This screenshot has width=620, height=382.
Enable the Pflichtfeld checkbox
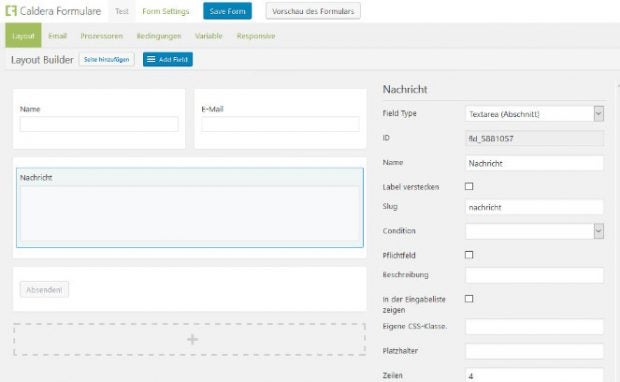[469, 255]
